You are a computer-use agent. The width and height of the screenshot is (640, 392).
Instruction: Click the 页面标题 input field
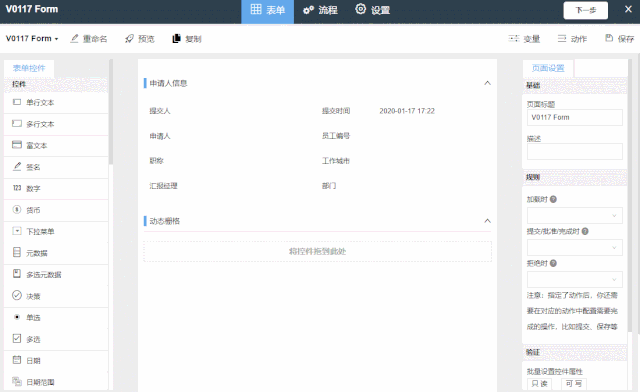pos(575,118)
